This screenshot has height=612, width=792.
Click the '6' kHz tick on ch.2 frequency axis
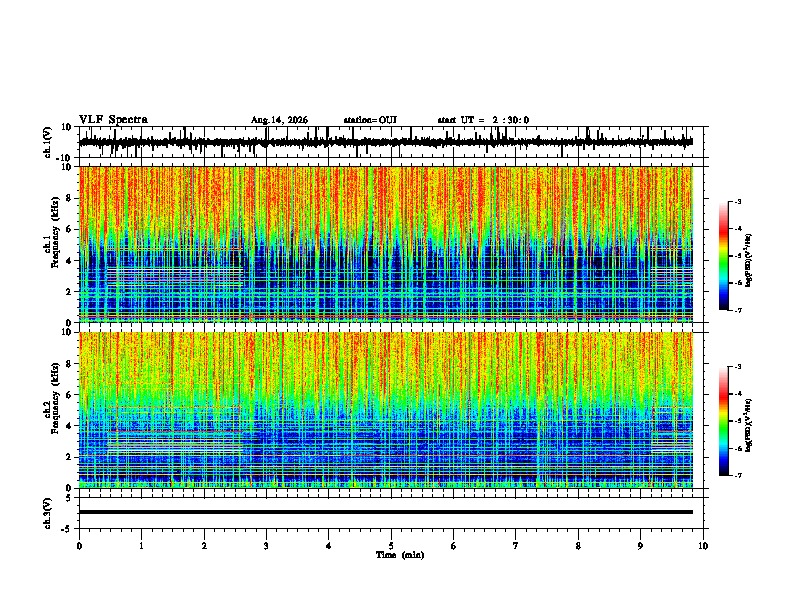click(71, 394)
